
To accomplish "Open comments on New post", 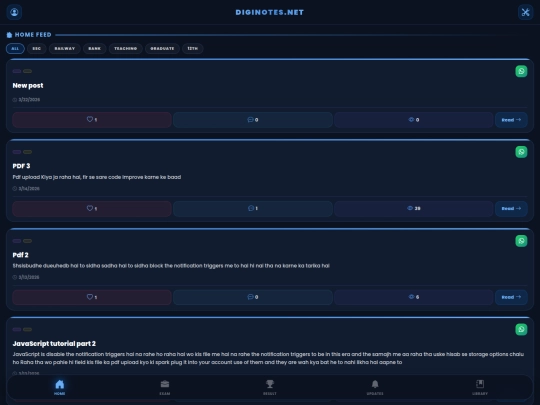I will 253,120.
